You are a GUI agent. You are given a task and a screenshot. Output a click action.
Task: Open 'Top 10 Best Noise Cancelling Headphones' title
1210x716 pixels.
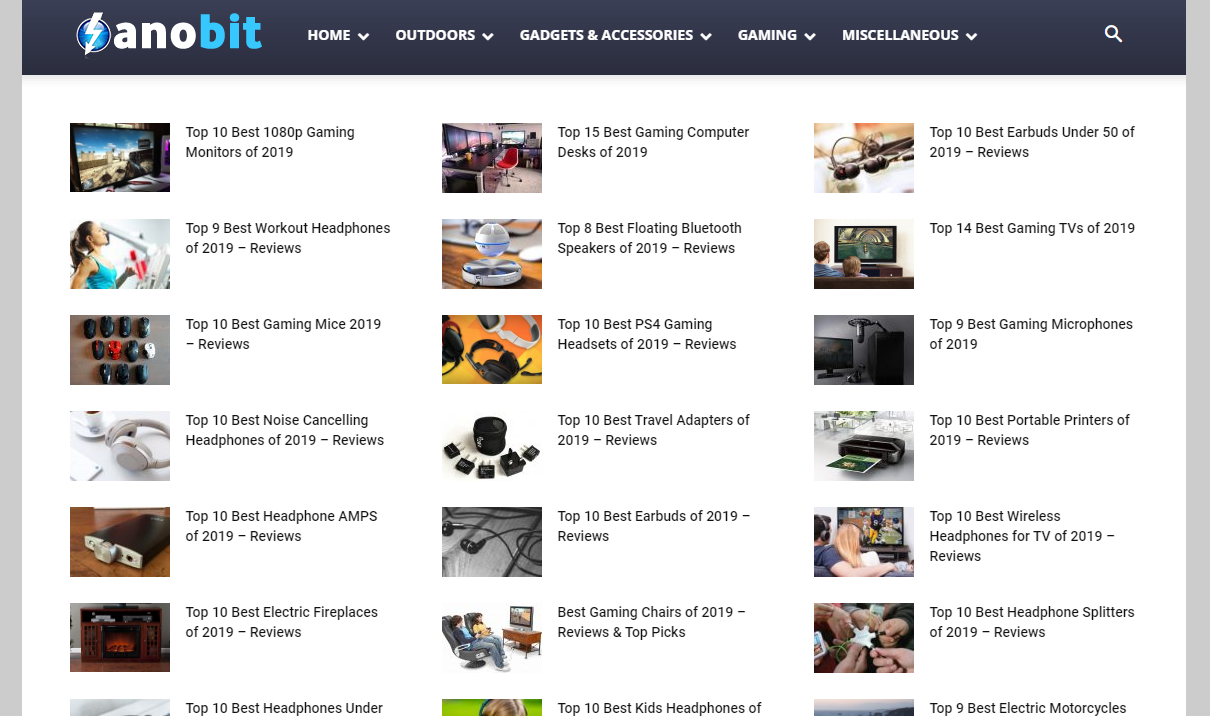tap(285, 430)
